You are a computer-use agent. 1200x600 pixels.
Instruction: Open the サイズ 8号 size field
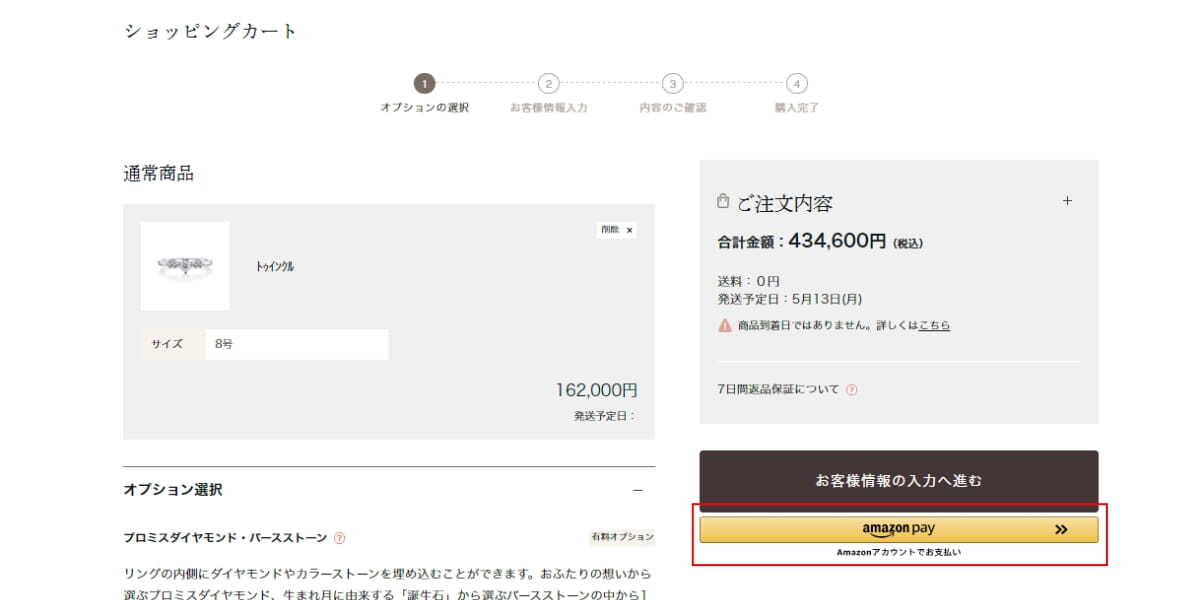(x=296, y=344)
